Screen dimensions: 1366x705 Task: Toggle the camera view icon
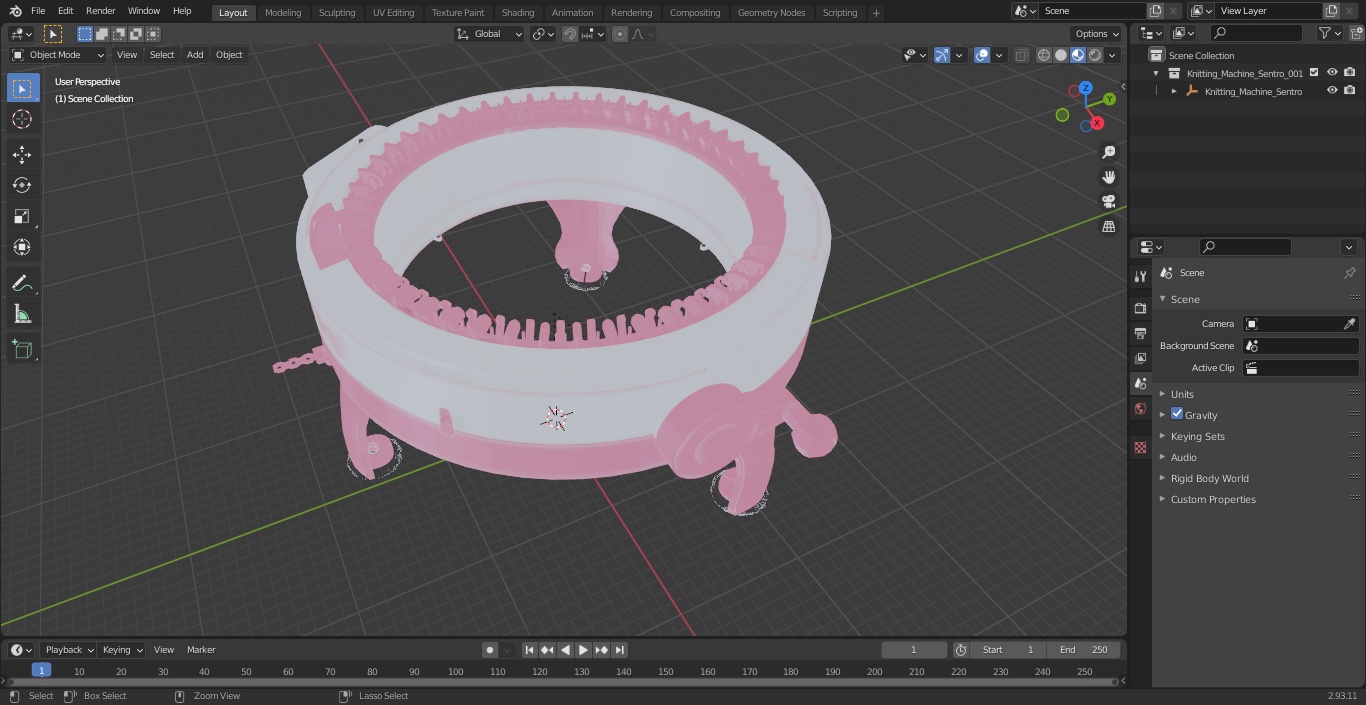[1109, 202]
